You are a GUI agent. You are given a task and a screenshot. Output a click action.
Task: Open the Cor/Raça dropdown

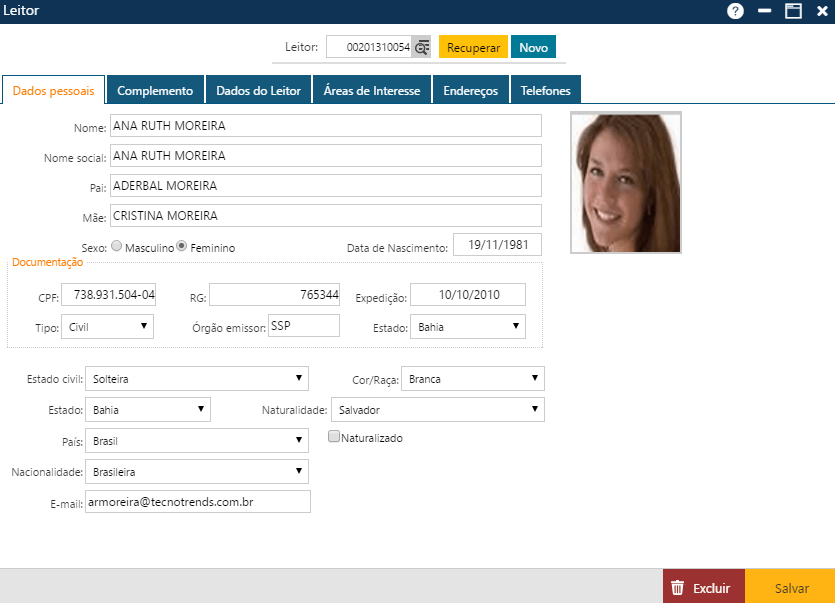point(472,379)
